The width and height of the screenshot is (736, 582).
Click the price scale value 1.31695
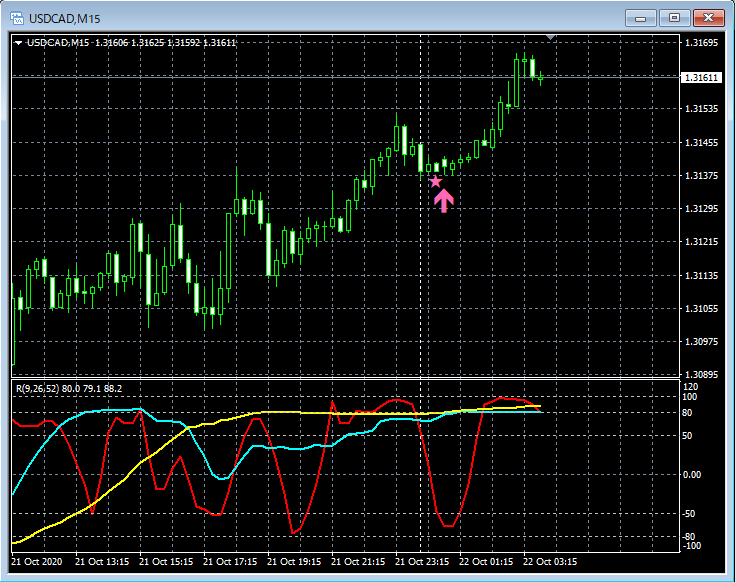tap(701, 43)
